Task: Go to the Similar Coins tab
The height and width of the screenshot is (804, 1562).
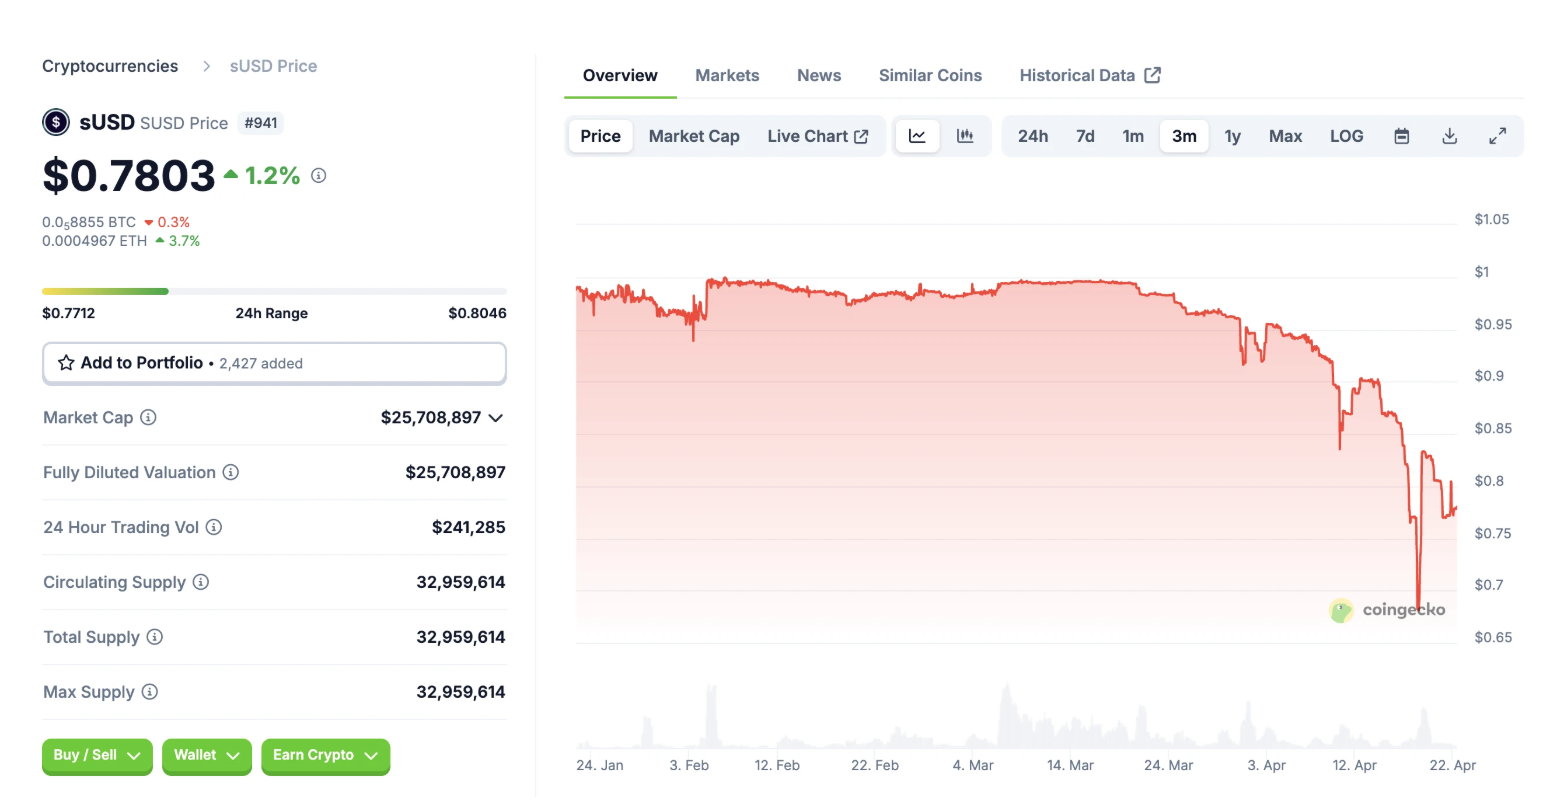Action: (930, 75)
